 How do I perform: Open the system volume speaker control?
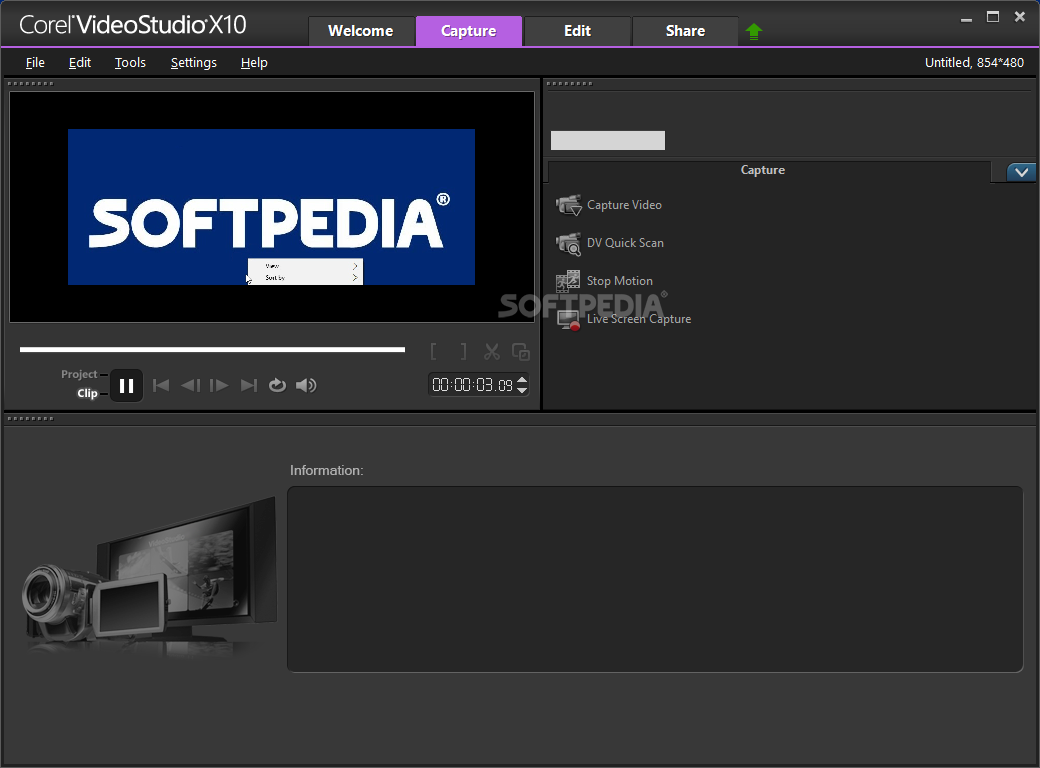point(306,385)
